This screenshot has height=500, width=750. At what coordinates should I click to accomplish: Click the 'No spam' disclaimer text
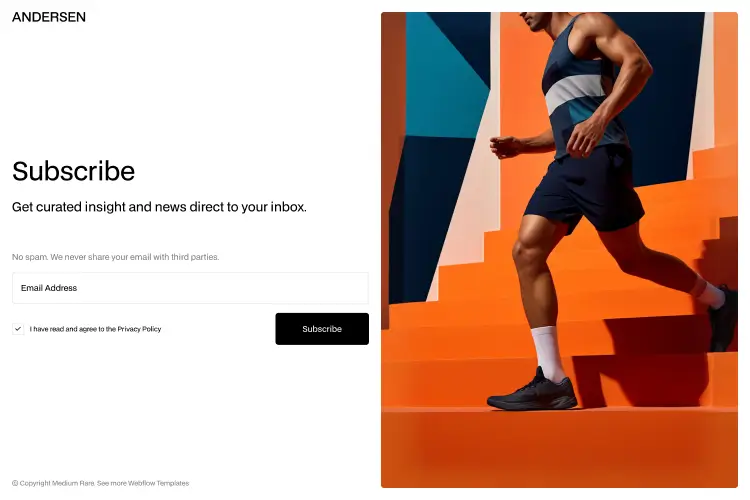pos(115,257)
